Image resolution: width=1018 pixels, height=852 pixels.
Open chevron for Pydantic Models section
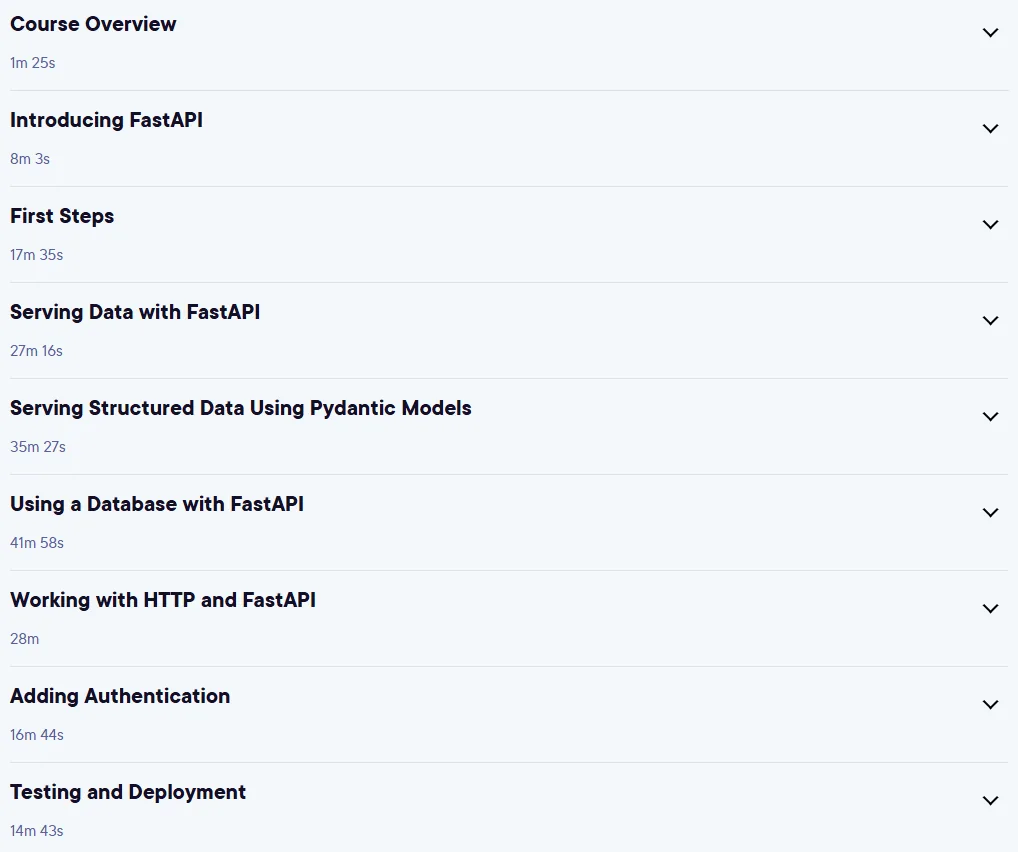click(x=990, y=417)
